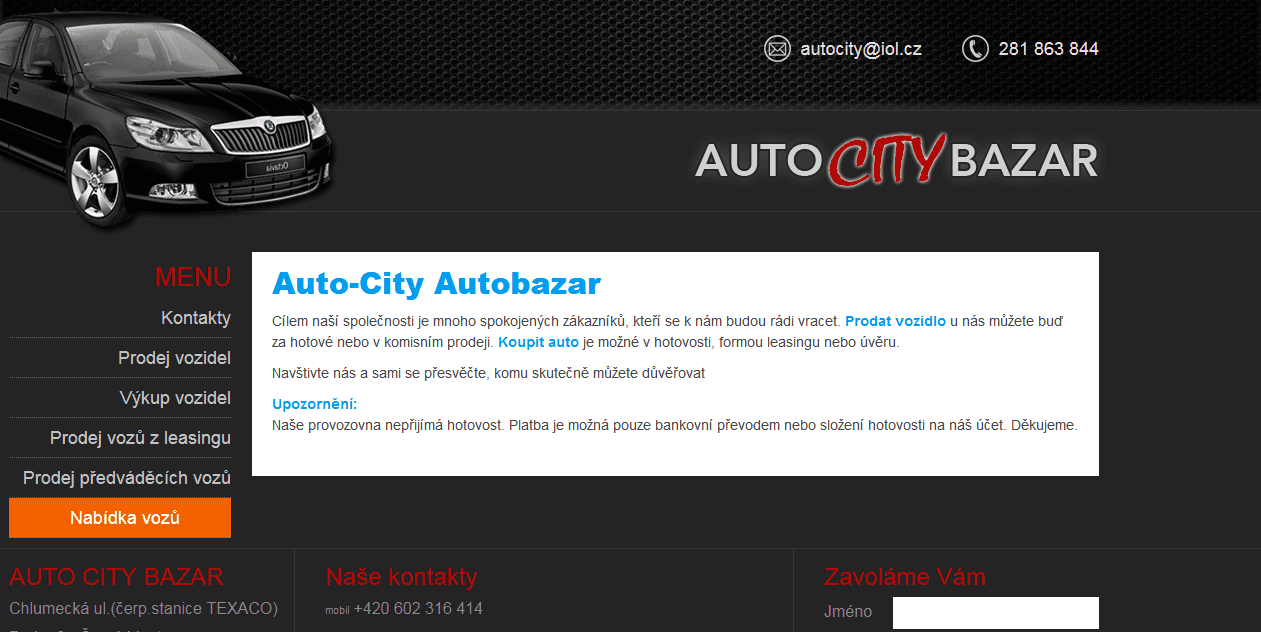
Task: Click the Zavoláme Vám heading
Action: (905, 577)
